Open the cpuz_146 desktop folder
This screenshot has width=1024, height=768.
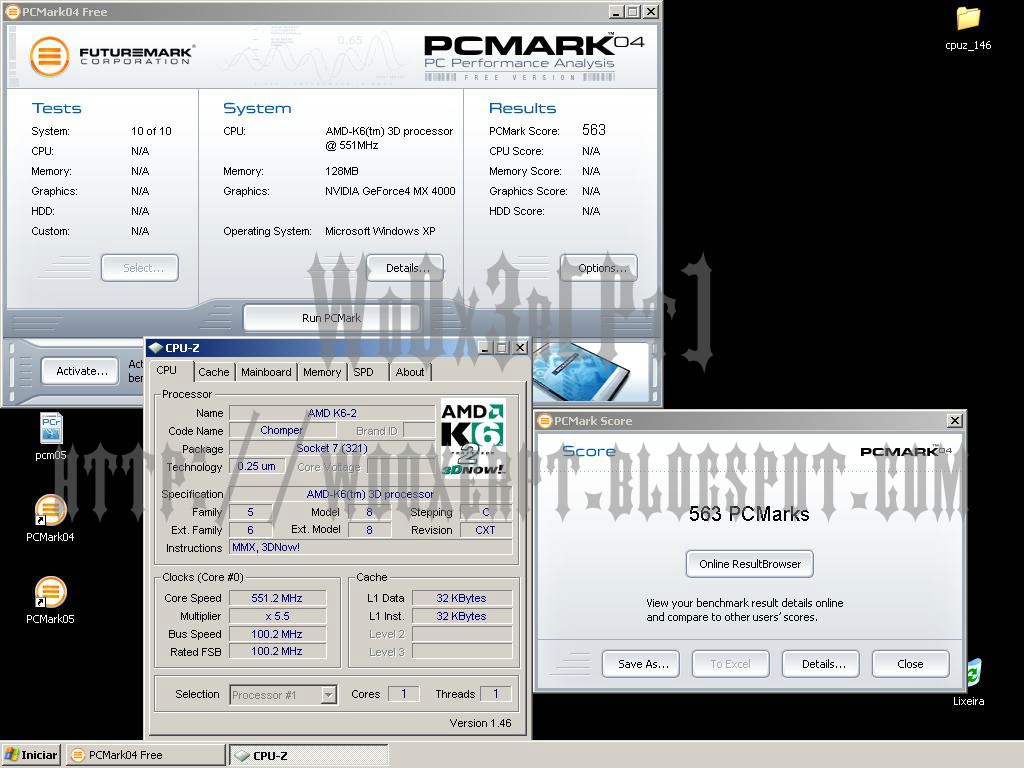[x=968, y=28]
